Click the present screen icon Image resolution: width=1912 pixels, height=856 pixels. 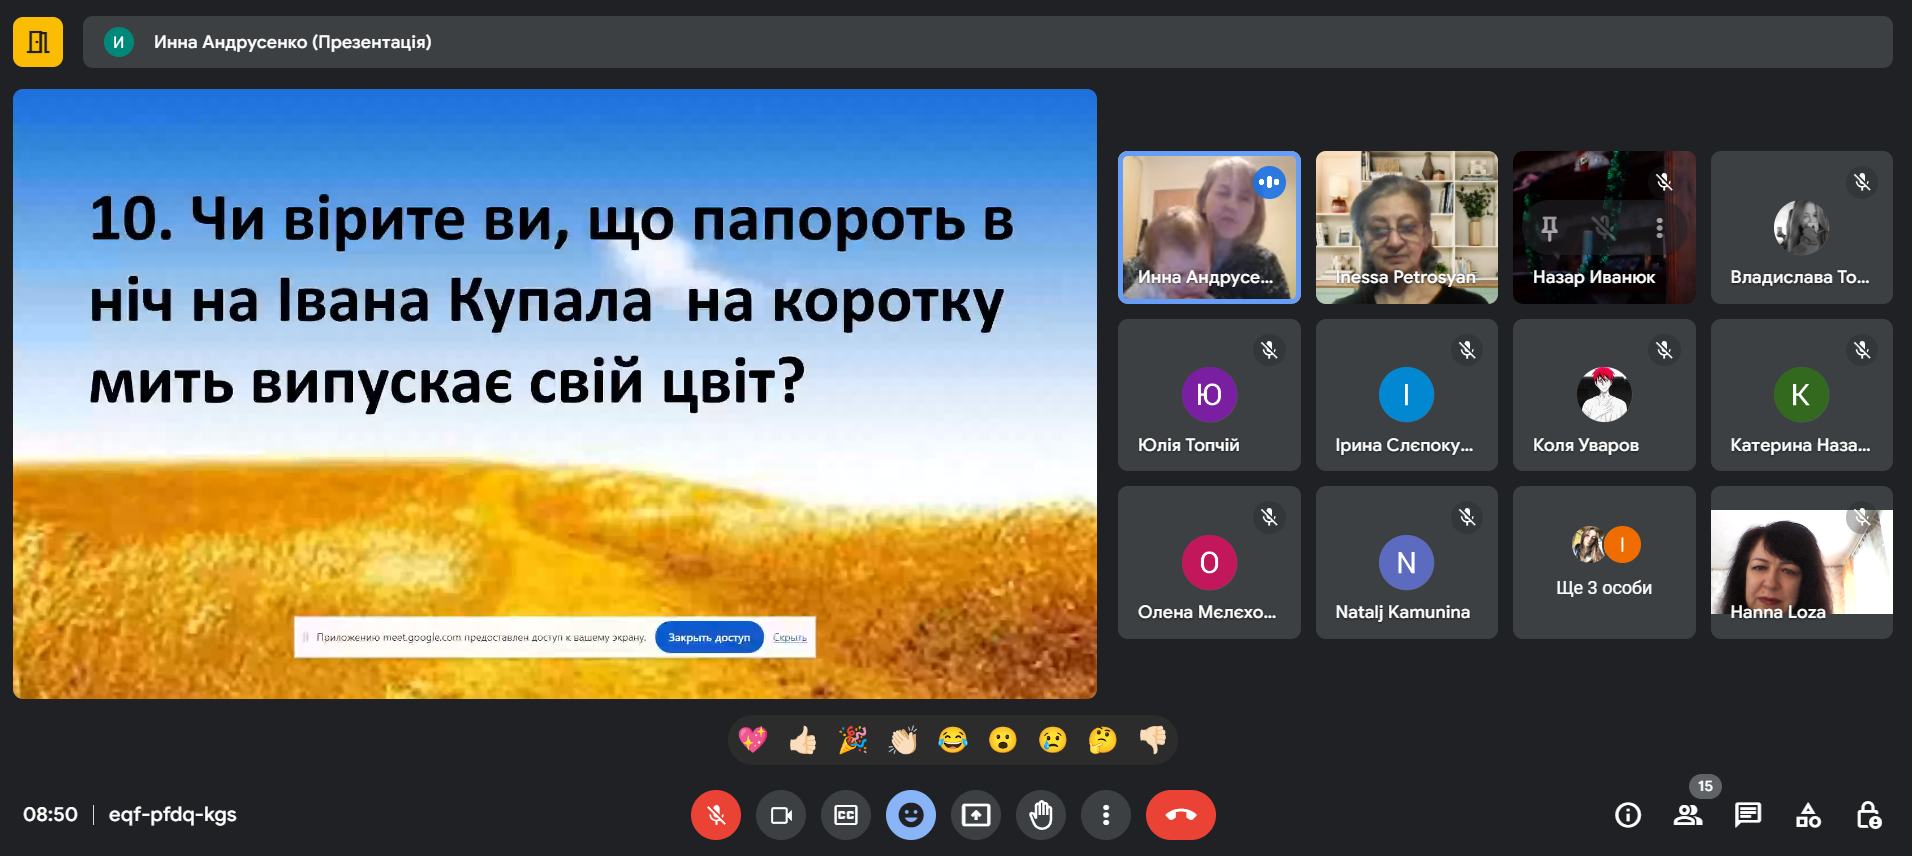coord(976,815)
